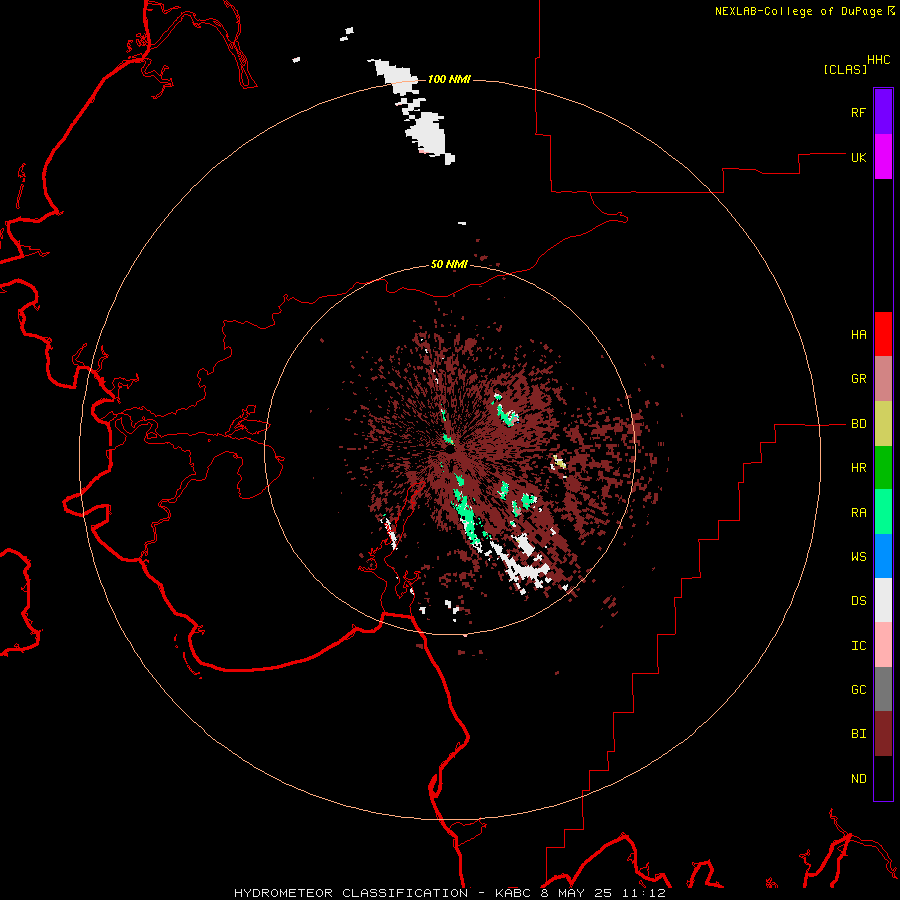Click the RF legend label
The image size is (900, 900).
(858, 112)
